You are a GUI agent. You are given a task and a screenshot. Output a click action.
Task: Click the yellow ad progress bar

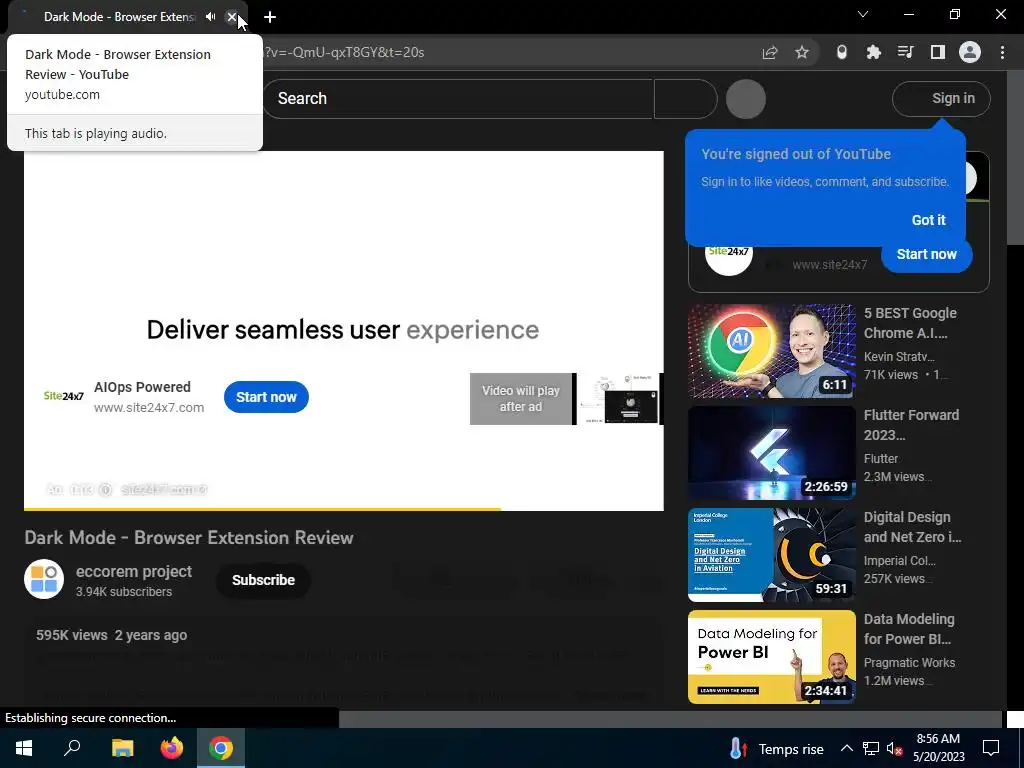coord(263,509)
